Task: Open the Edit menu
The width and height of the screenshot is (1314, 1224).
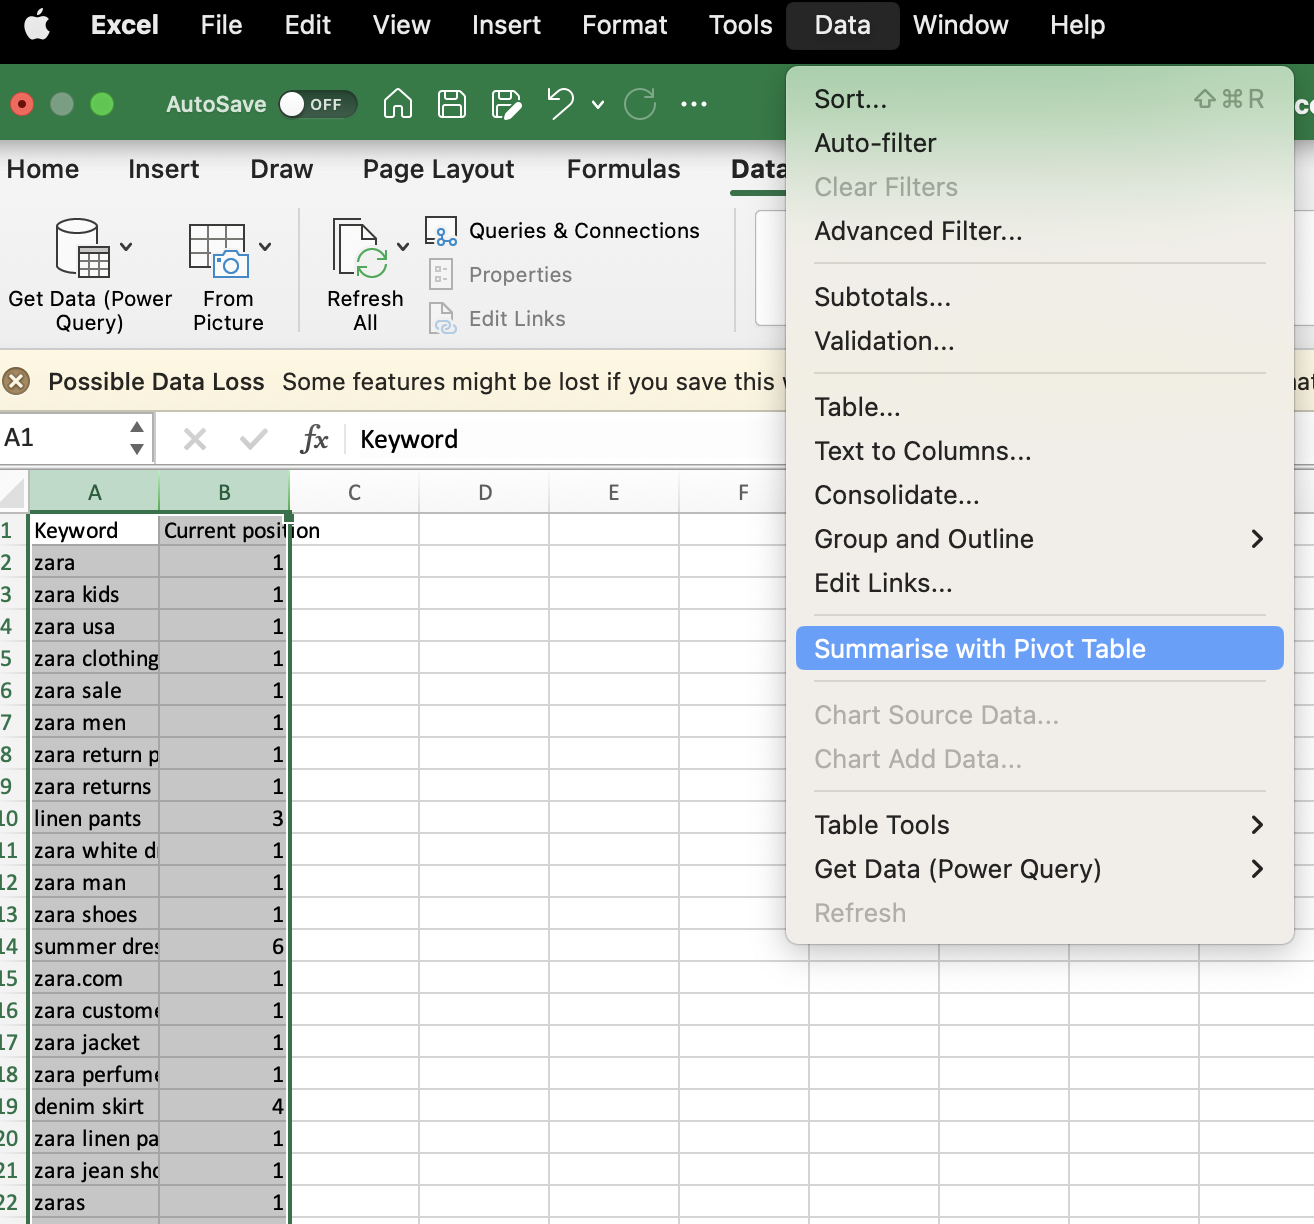Action: 307,25
